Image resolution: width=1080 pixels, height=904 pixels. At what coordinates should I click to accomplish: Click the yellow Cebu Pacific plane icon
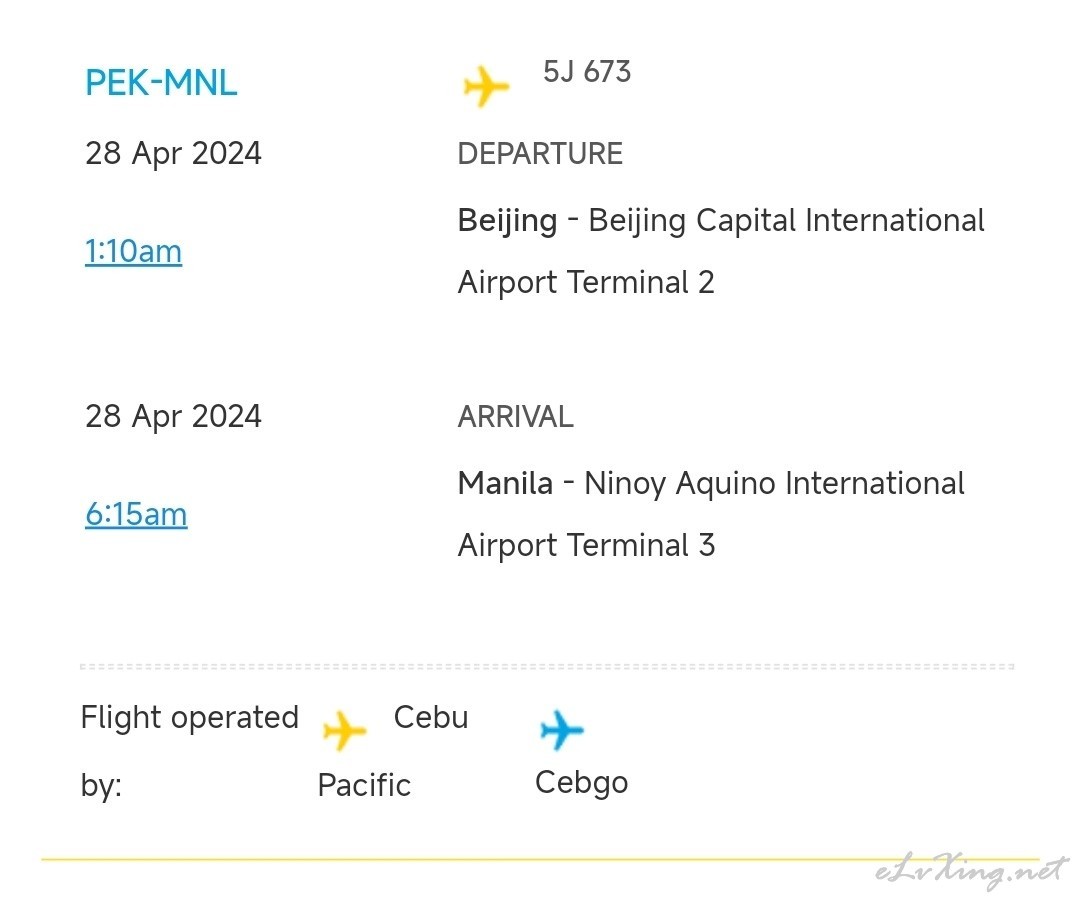tap(344, 730)
